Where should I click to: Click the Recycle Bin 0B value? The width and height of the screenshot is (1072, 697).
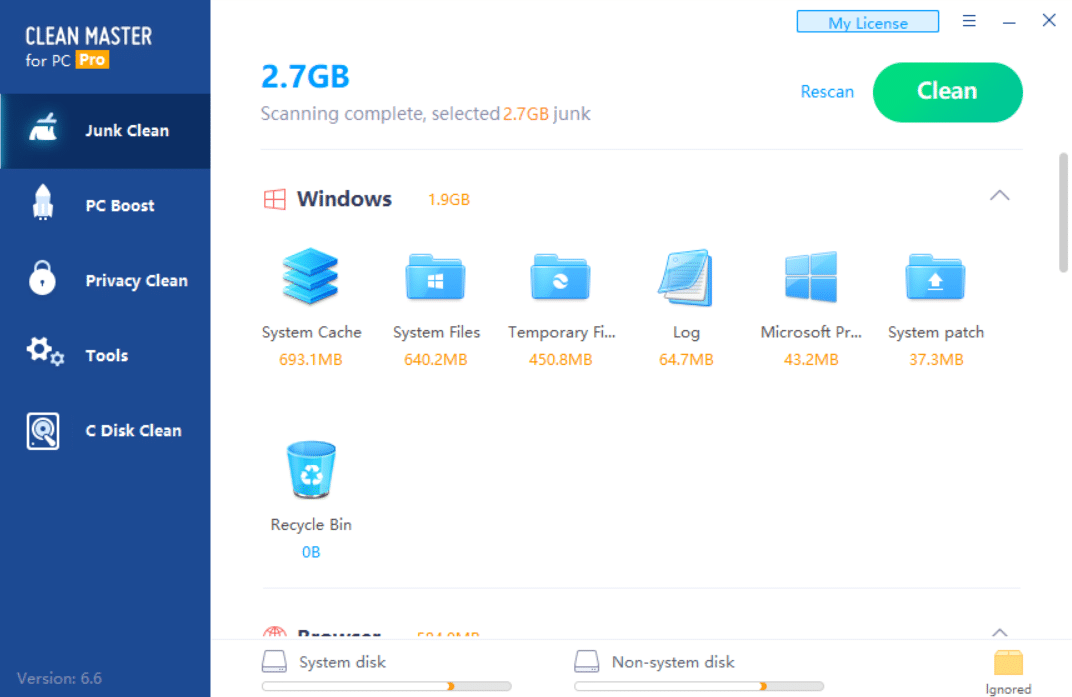(311, 552)
